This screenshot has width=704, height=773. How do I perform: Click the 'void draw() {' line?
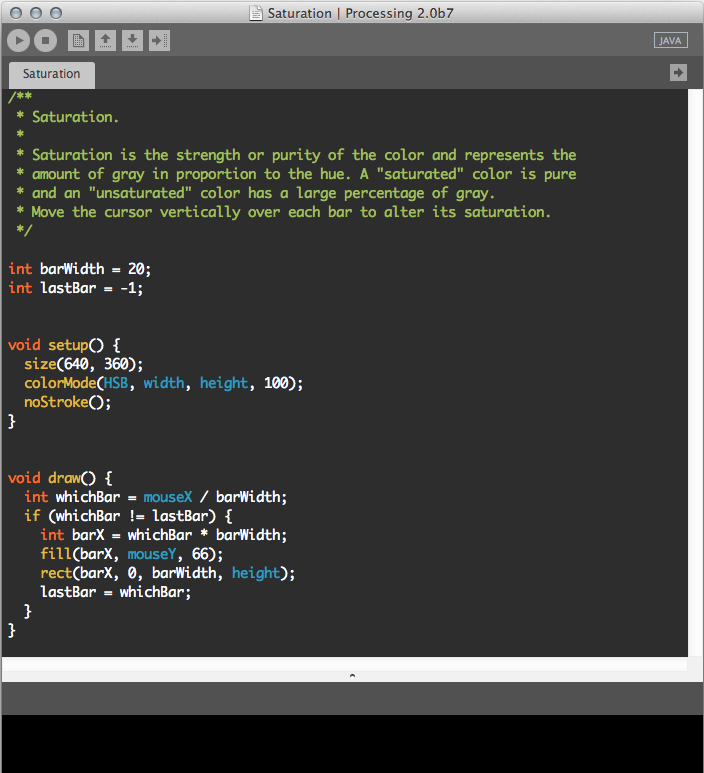pyautogui.click(x=60, y=478)
